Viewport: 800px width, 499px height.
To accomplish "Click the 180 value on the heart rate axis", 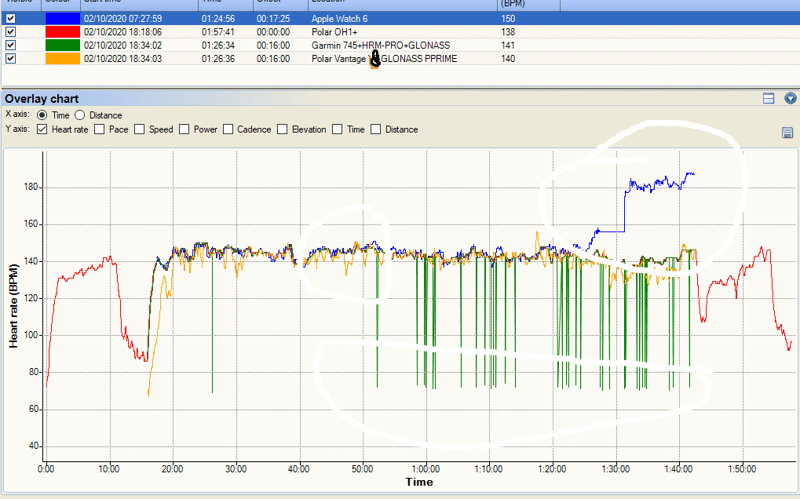I will tap(31, 187).
